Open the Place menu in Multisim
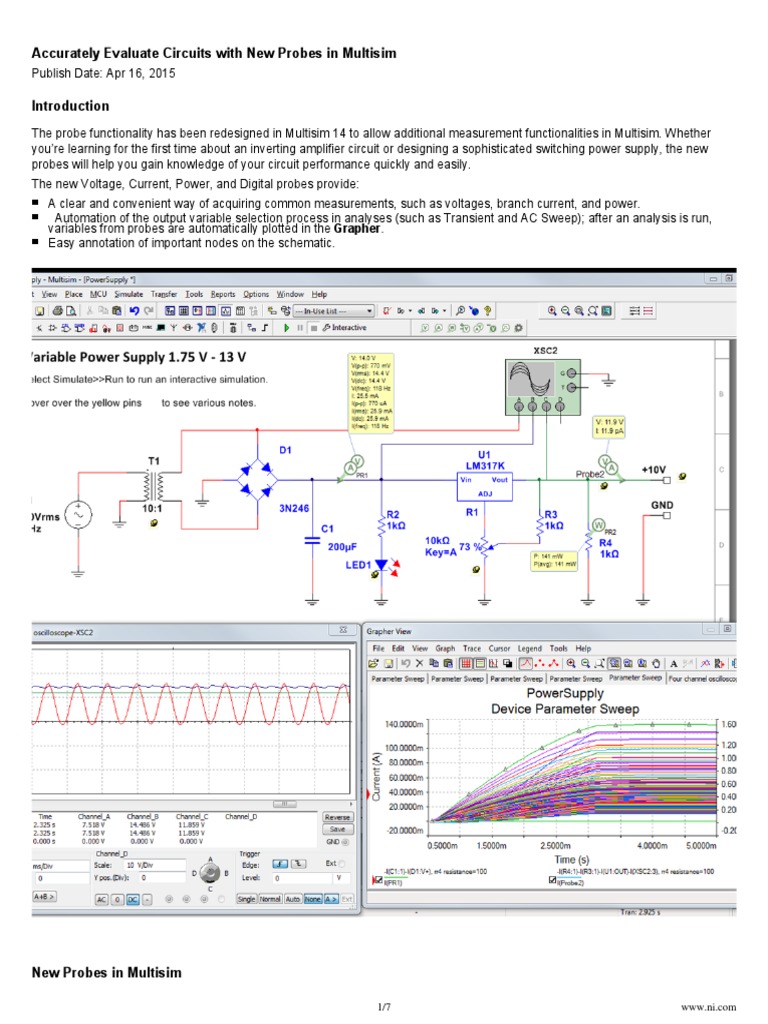The image size is (768, 1024). tap(74, 295)
